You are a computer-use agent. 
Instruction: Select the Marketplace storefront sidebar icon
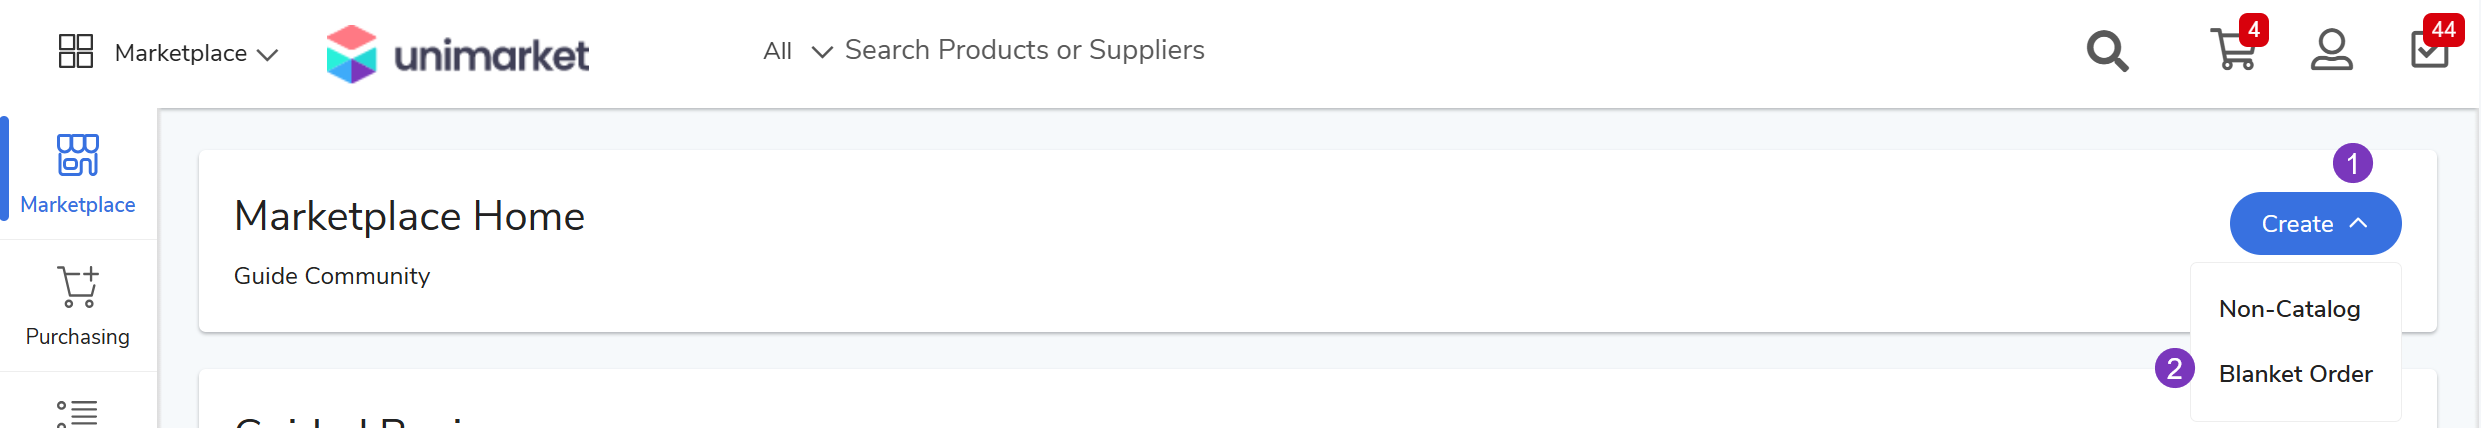pos(78,156)
